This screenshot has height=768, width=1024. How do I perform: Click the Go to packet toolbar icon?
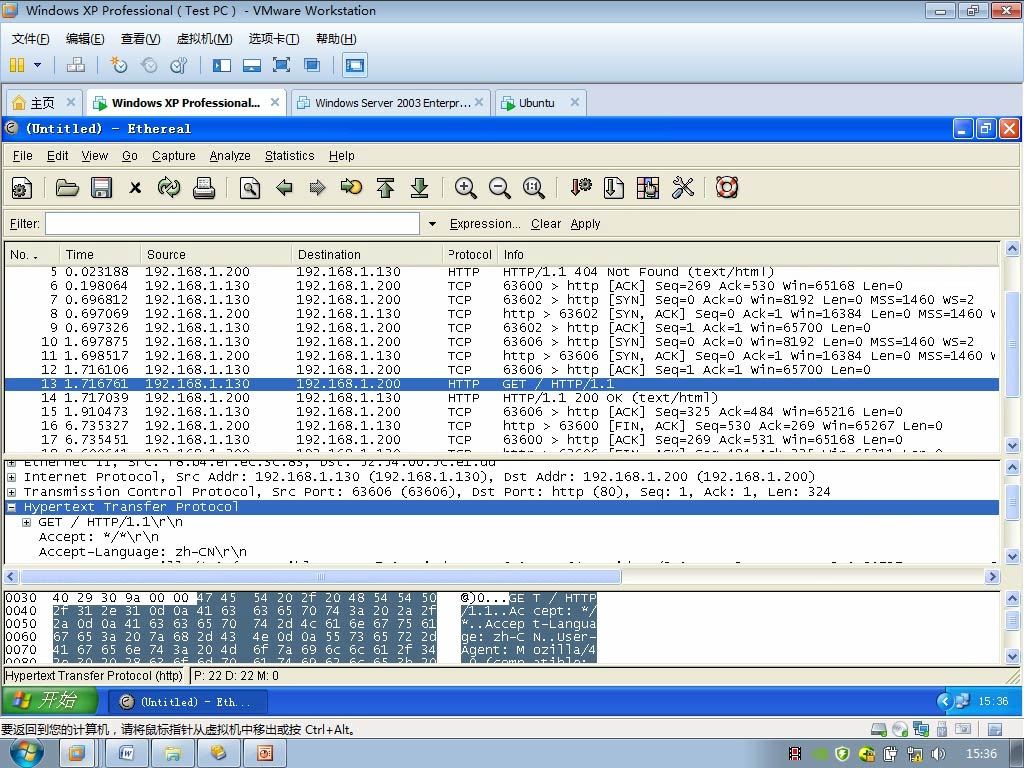[351, 188]
